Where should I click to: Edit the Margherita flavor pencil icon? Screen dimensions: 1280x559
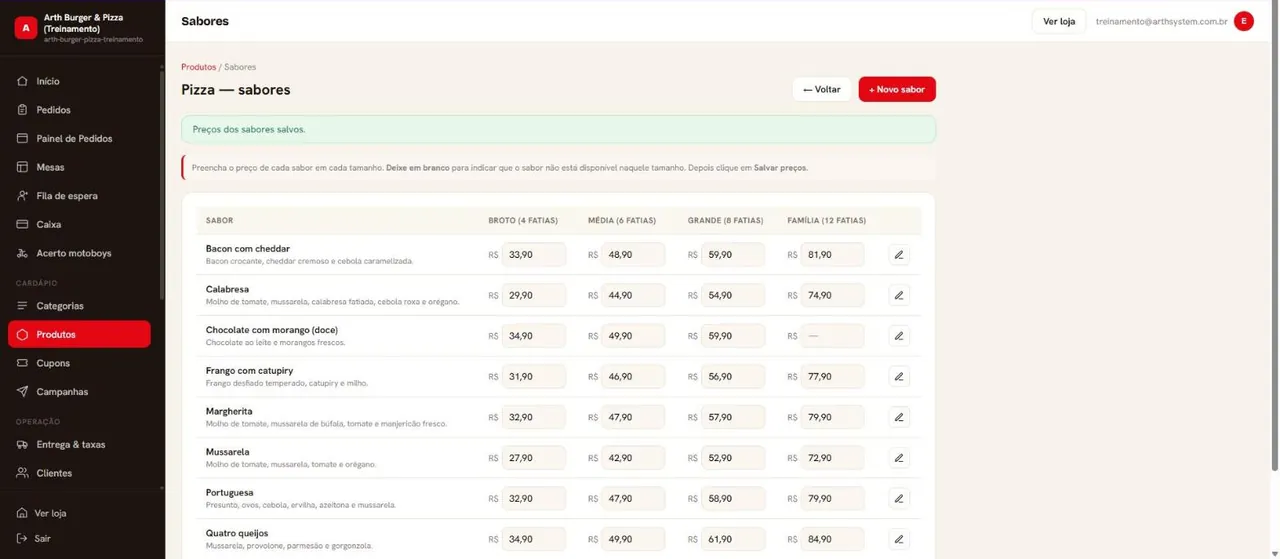tap(899, 417)
